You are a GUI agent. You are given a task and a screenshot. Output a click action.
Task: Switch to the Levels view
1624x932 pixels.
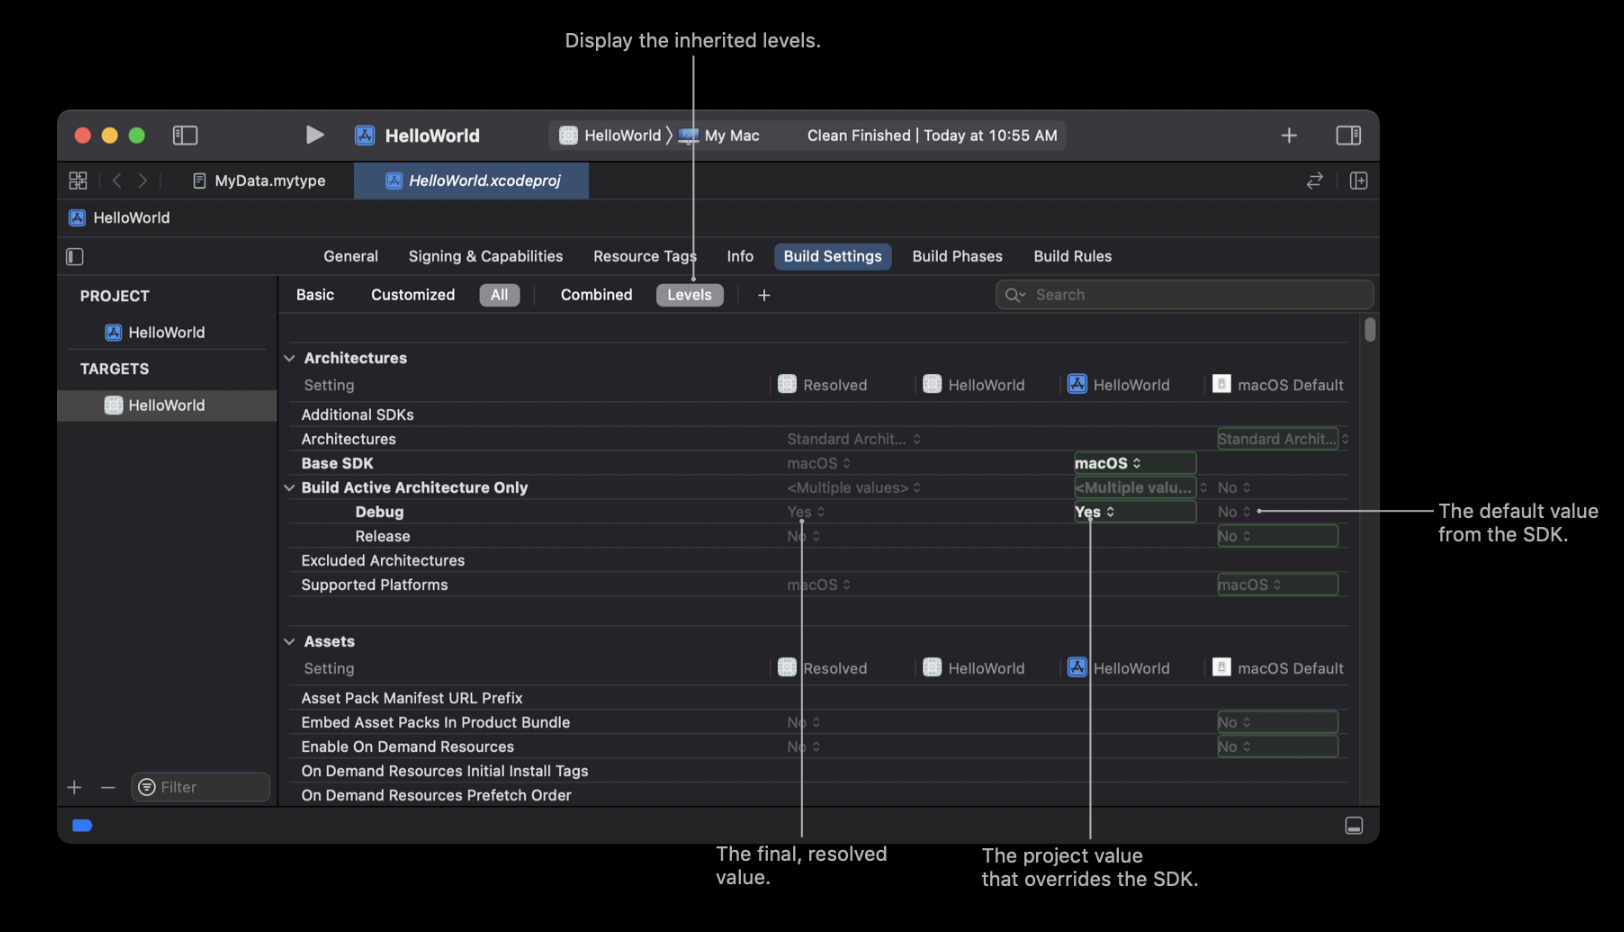pyautogui.click(x=690, y=295)
